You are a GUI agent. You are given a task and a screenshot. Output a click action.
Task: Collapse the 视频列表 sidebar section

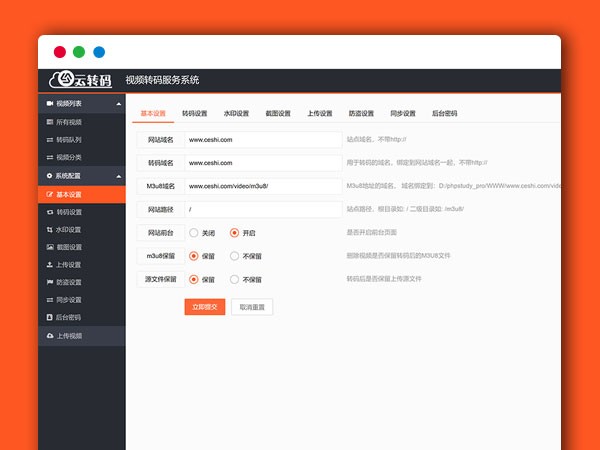pyautogui.click(x=118, y=104)
